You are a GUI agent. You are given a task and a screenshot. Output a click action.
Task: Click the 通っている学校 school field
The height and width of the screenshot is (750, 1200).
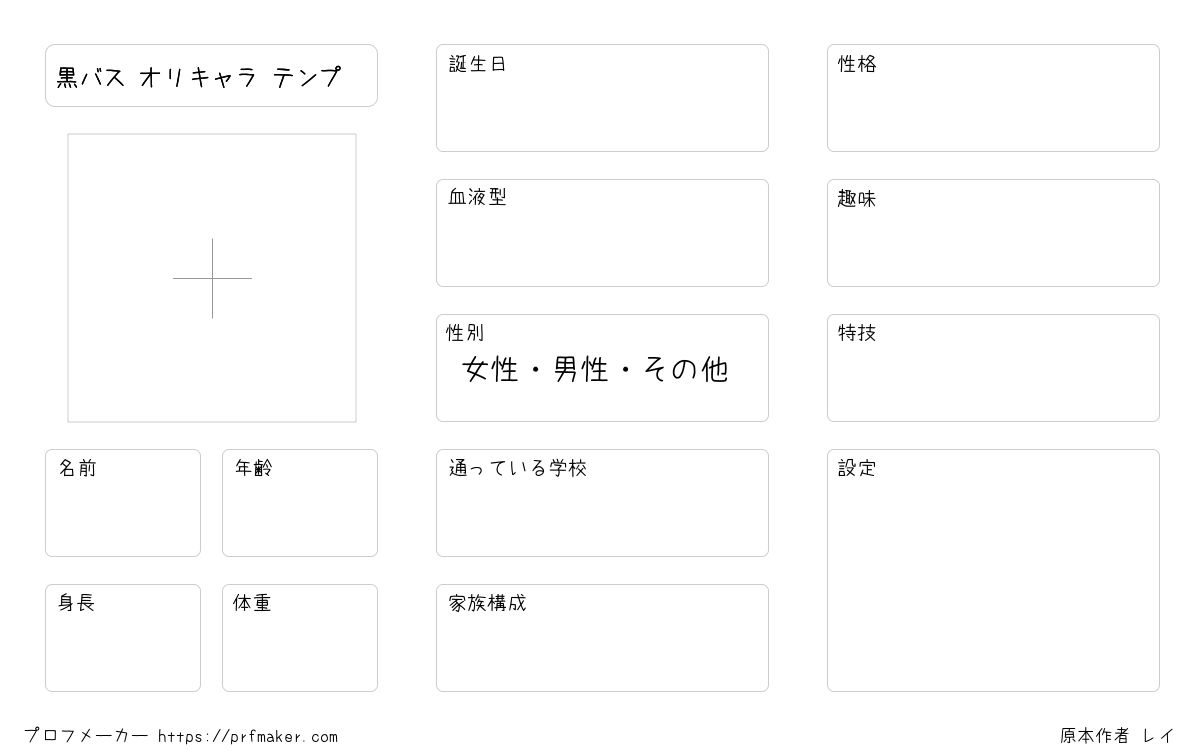click(x=602, y=503)
